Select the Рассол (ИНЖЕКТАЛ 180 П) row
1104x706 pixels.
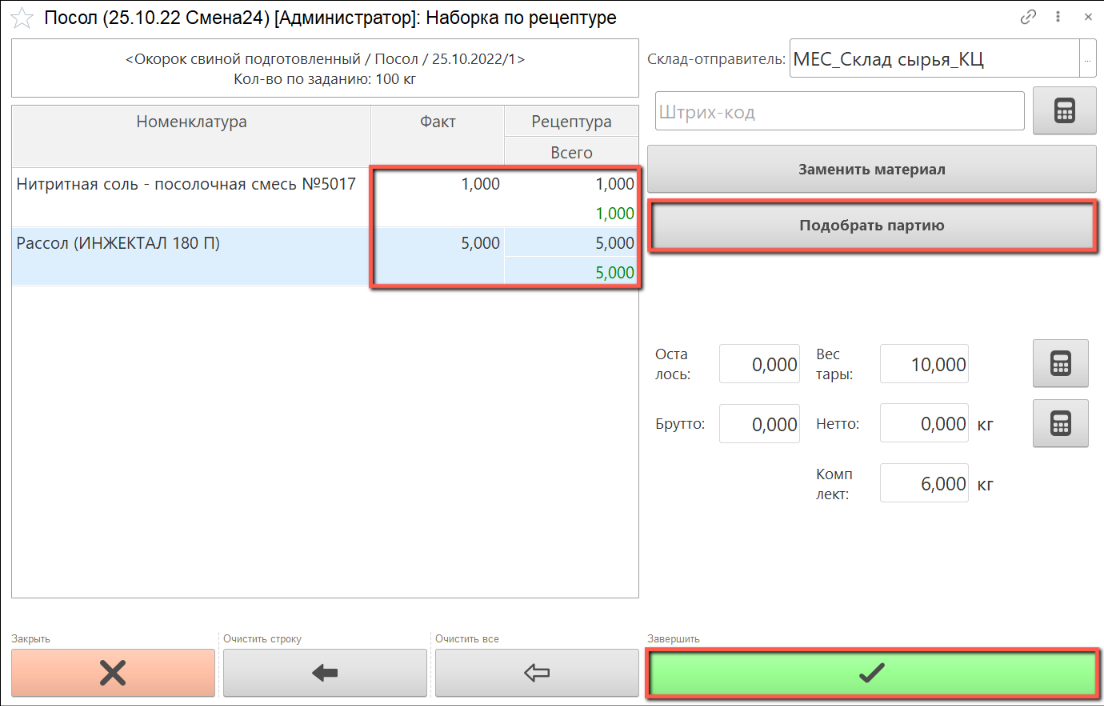click(x=186, y=243)
